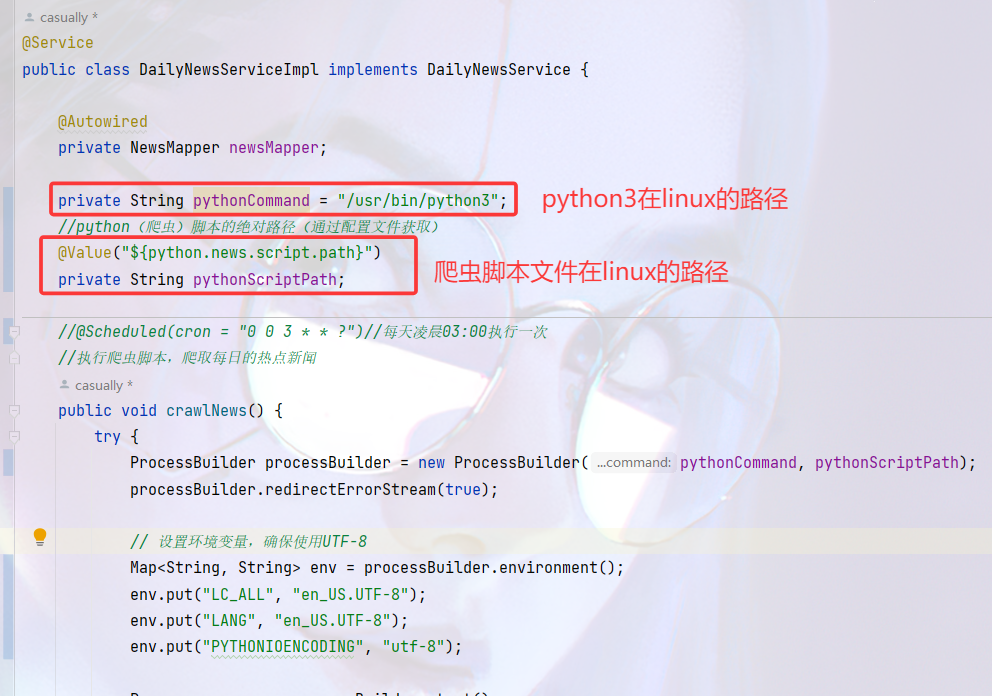Click the NewsMapper type name

(x=175, y=147)
